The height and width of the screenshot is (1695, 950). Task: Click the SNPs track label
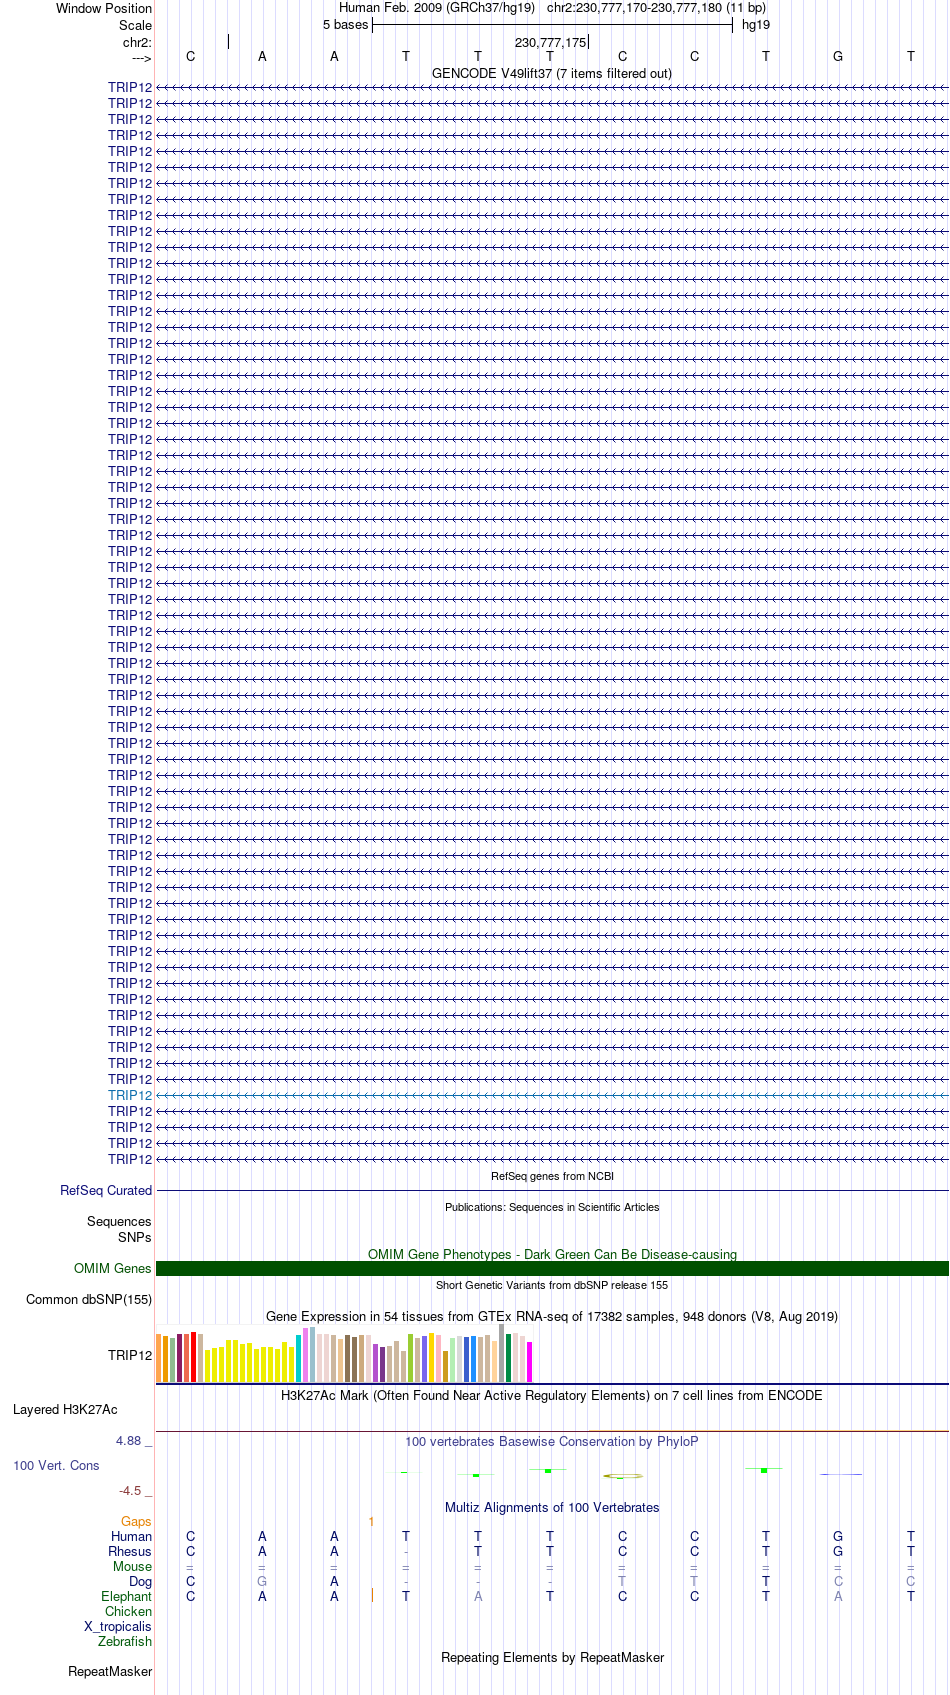coord(135,1238)
